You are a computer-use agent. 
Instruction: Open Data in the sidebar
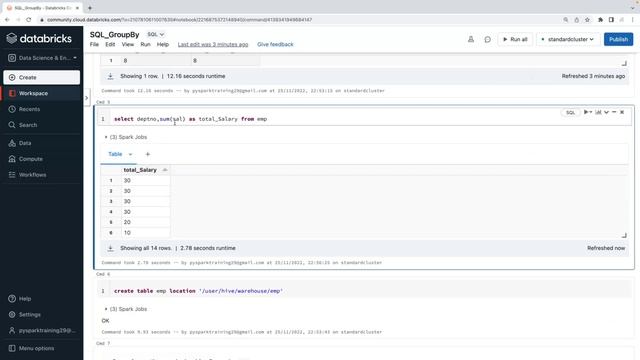point(24,143)
